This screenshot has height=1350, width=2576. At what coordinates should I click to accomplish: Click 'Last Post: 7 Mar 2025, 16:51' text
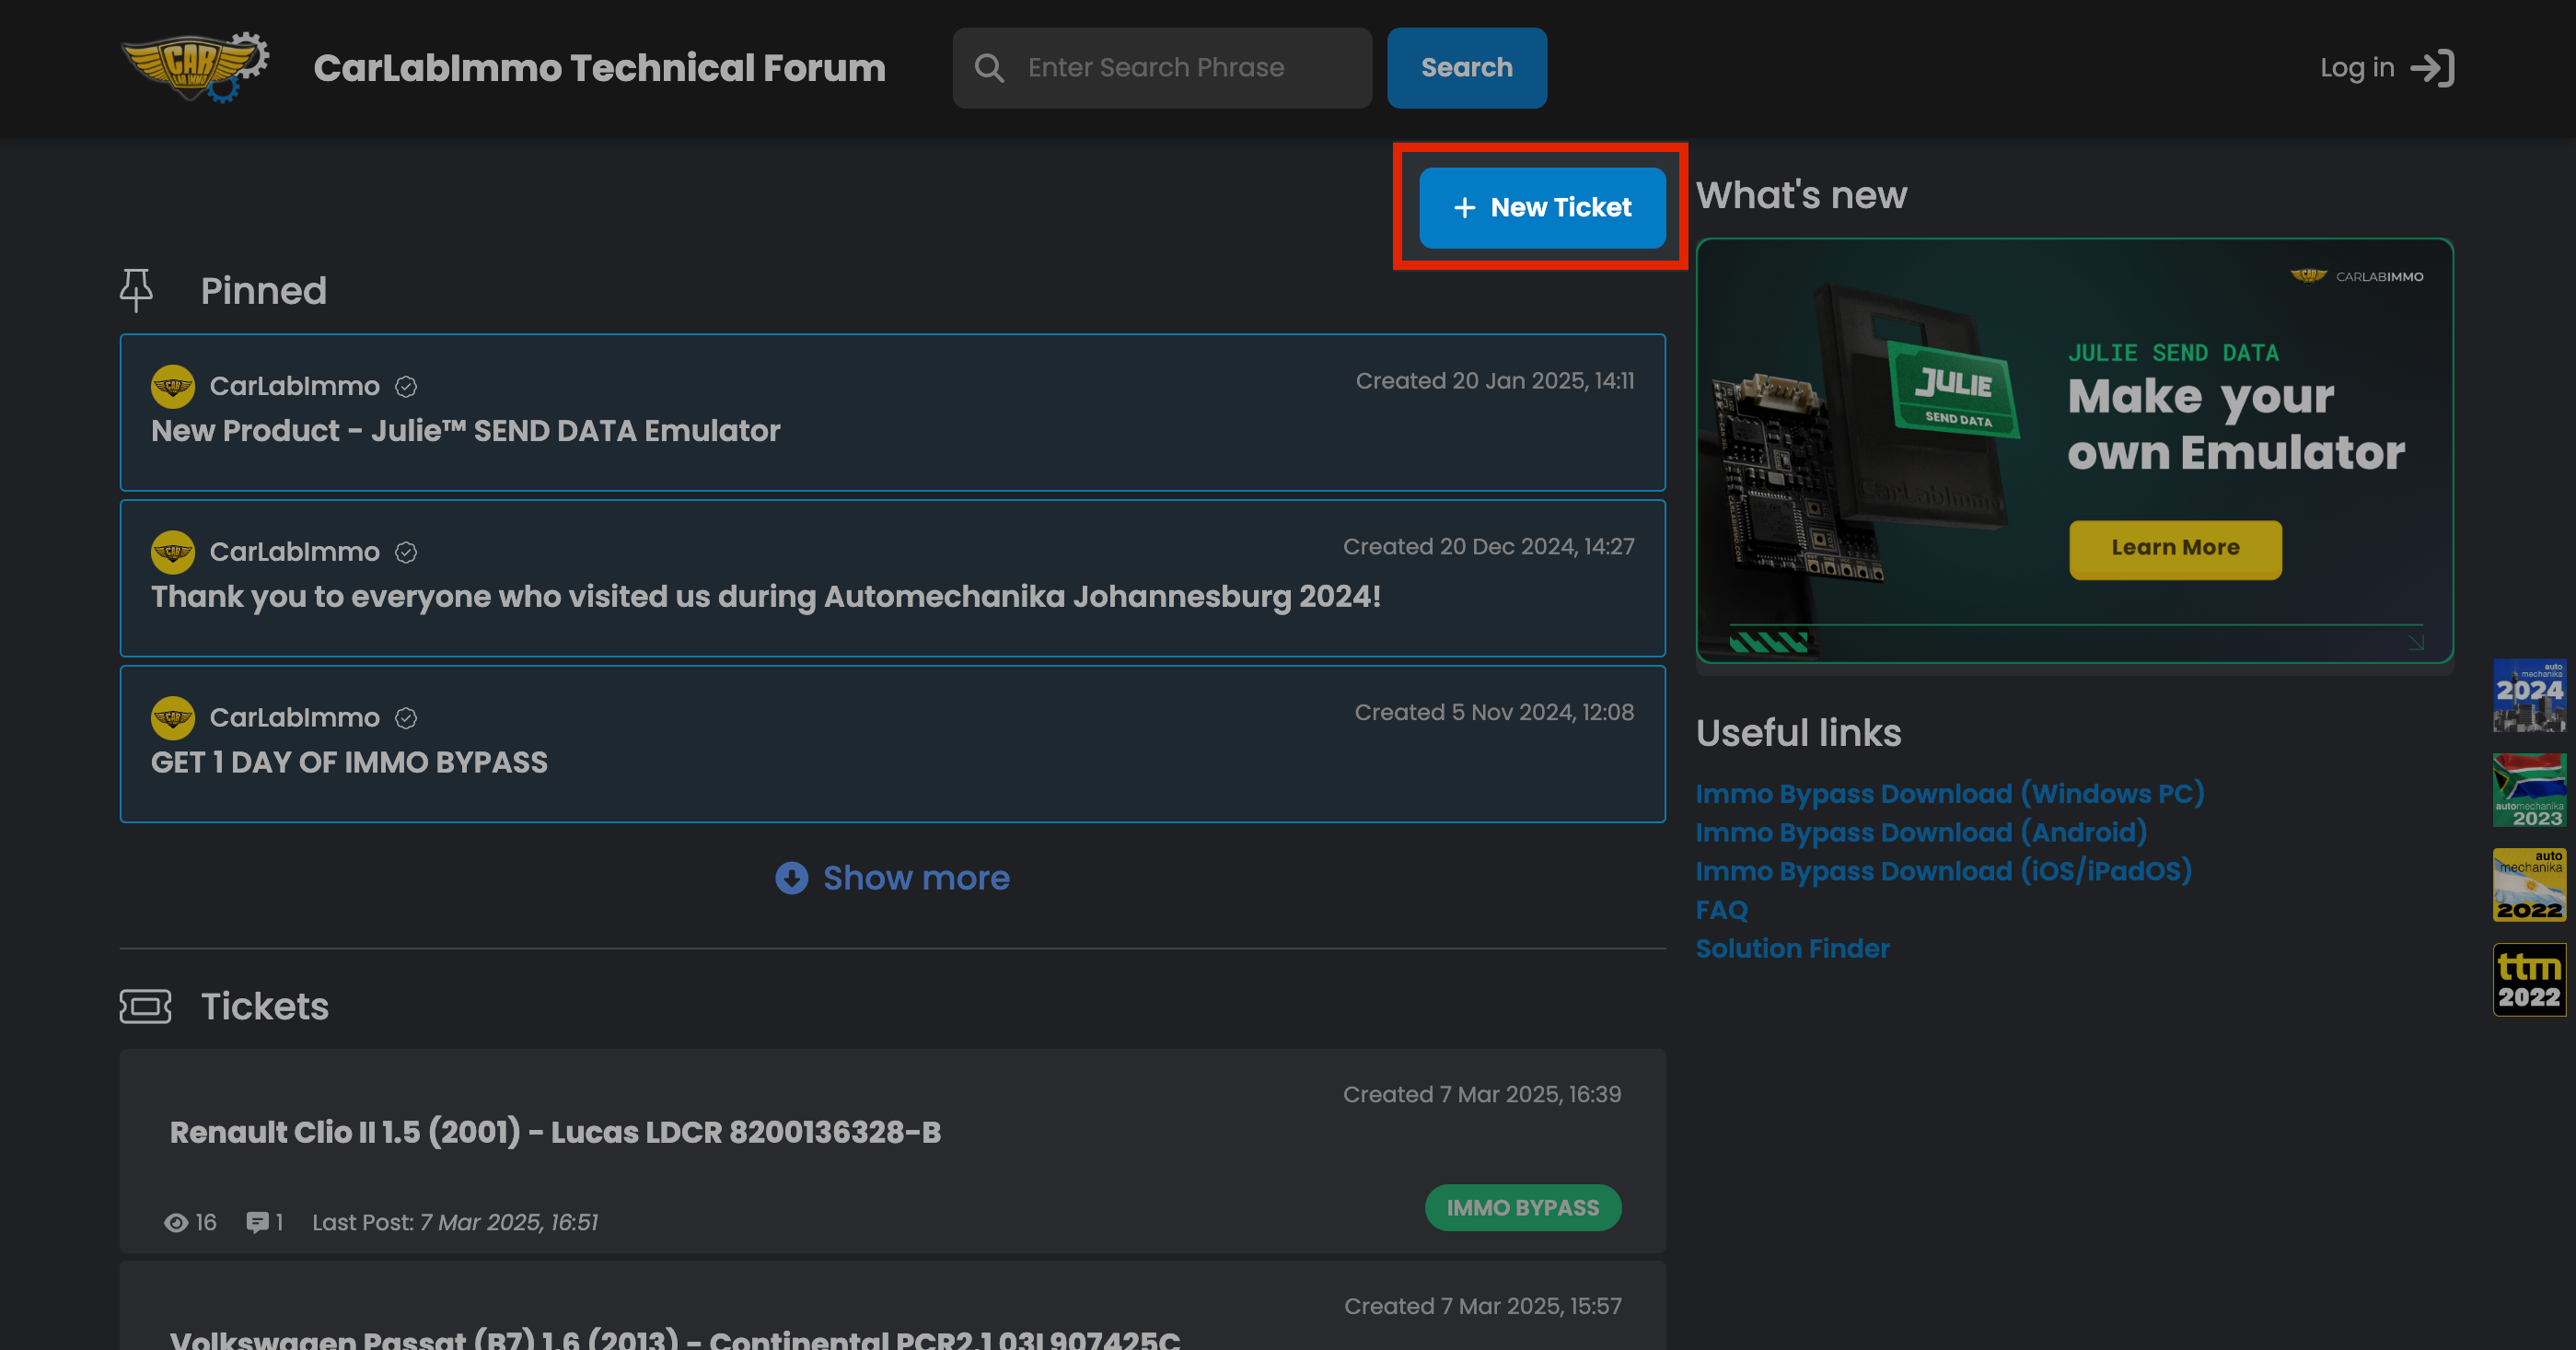coord(455,1223)
